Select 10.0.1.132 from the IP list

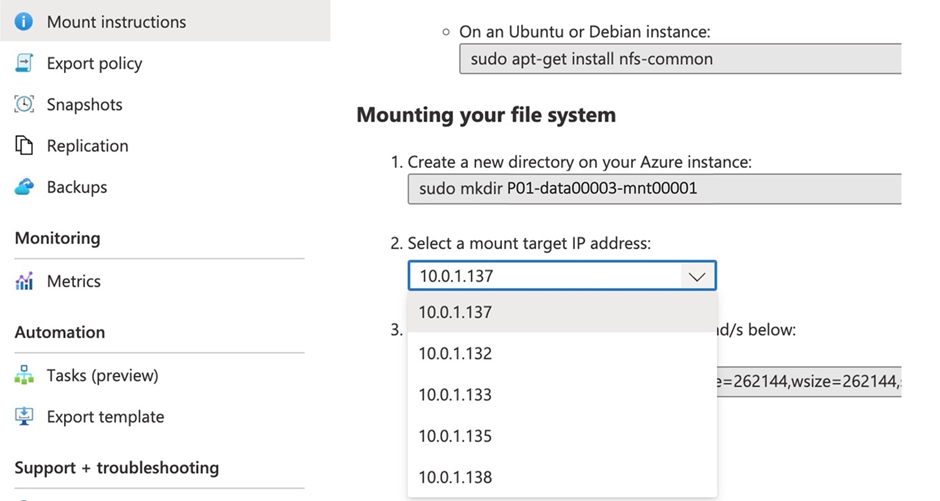[x=456, y=353]
